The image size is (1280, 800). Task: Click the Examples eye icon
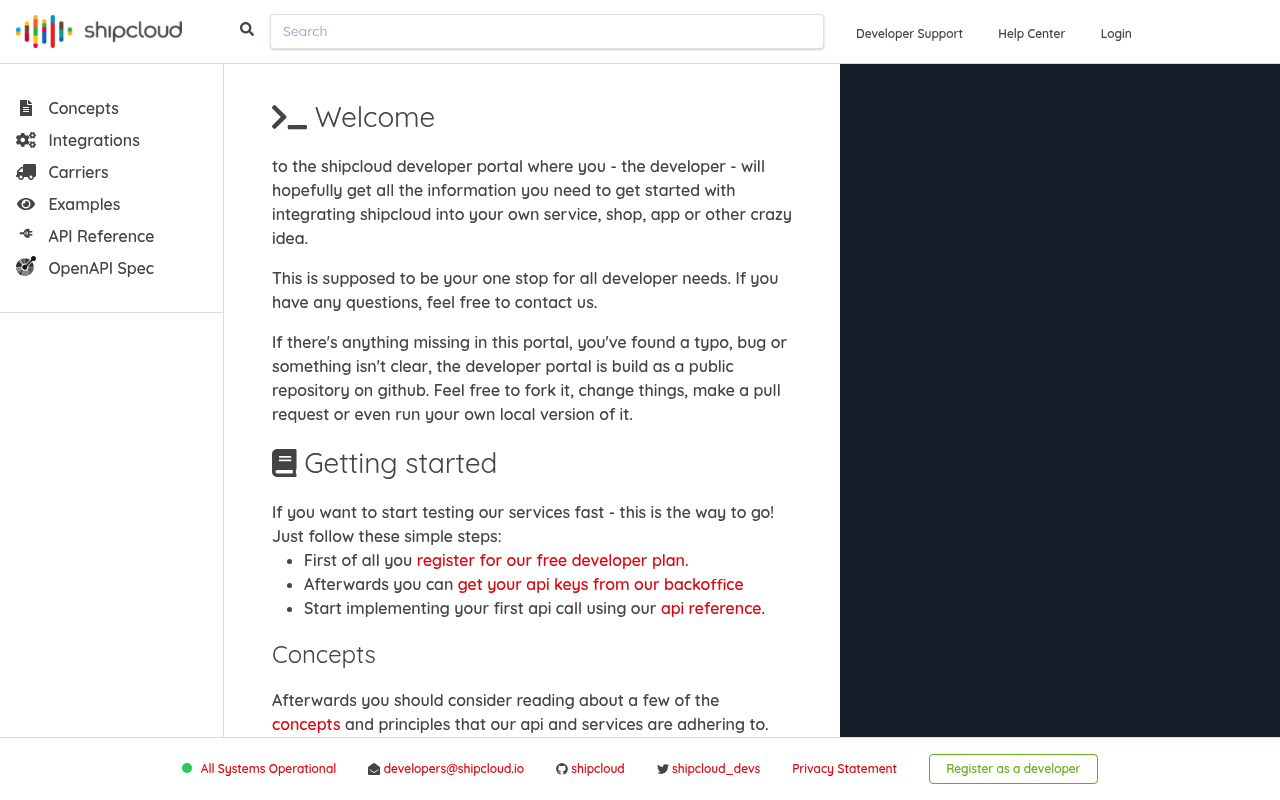pyautogui.click(x=26, y=204)
